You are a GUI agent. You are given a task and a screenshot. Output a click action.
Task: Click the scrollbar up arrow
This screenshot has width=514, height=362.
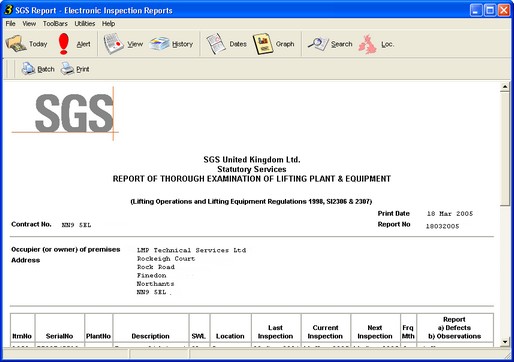pyautogui.click(x=505, y=87)
